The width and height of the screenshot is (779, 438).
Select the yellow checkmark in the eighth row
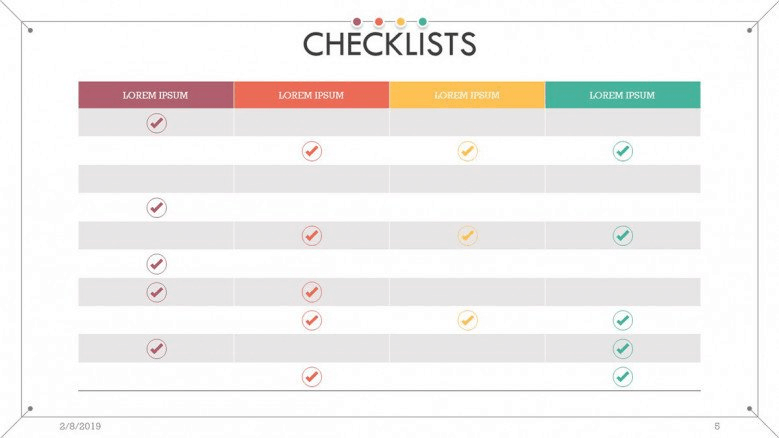(x=467, y=320)
